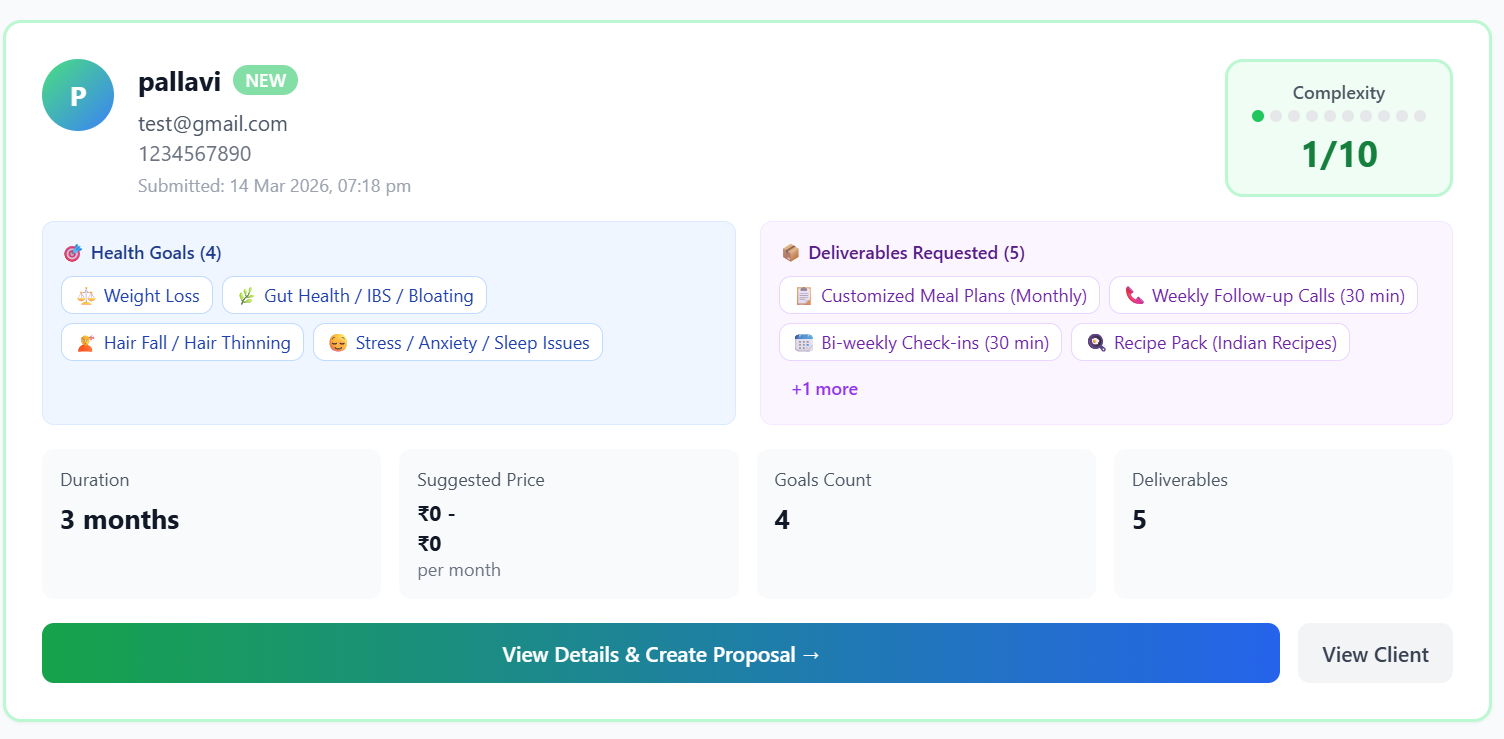Viewport: 1504px width, 739px height.
Task: Click the test@gmail.com email address
Action: (x=213, y=124)
